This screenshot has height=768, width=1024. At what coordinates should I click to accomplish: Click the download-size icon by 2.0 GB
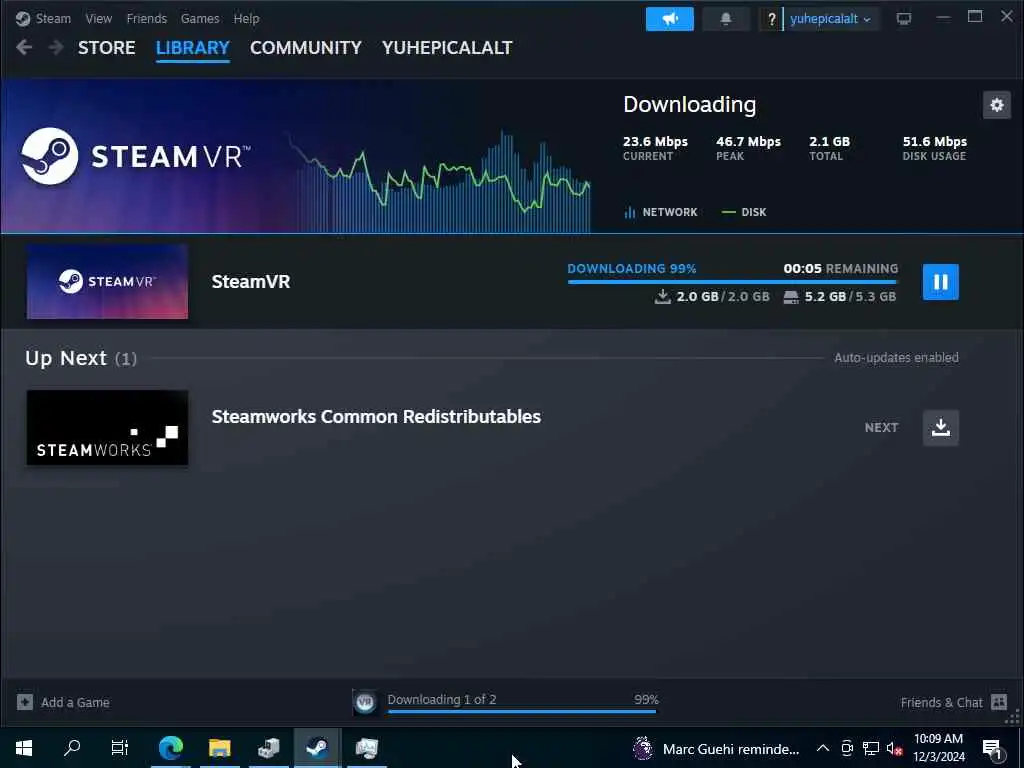(662, 297)
